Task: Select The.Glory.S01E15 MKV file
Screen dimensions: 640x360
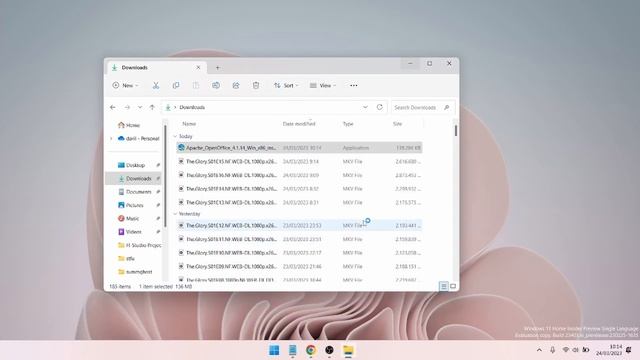Action: pos(300,162)
